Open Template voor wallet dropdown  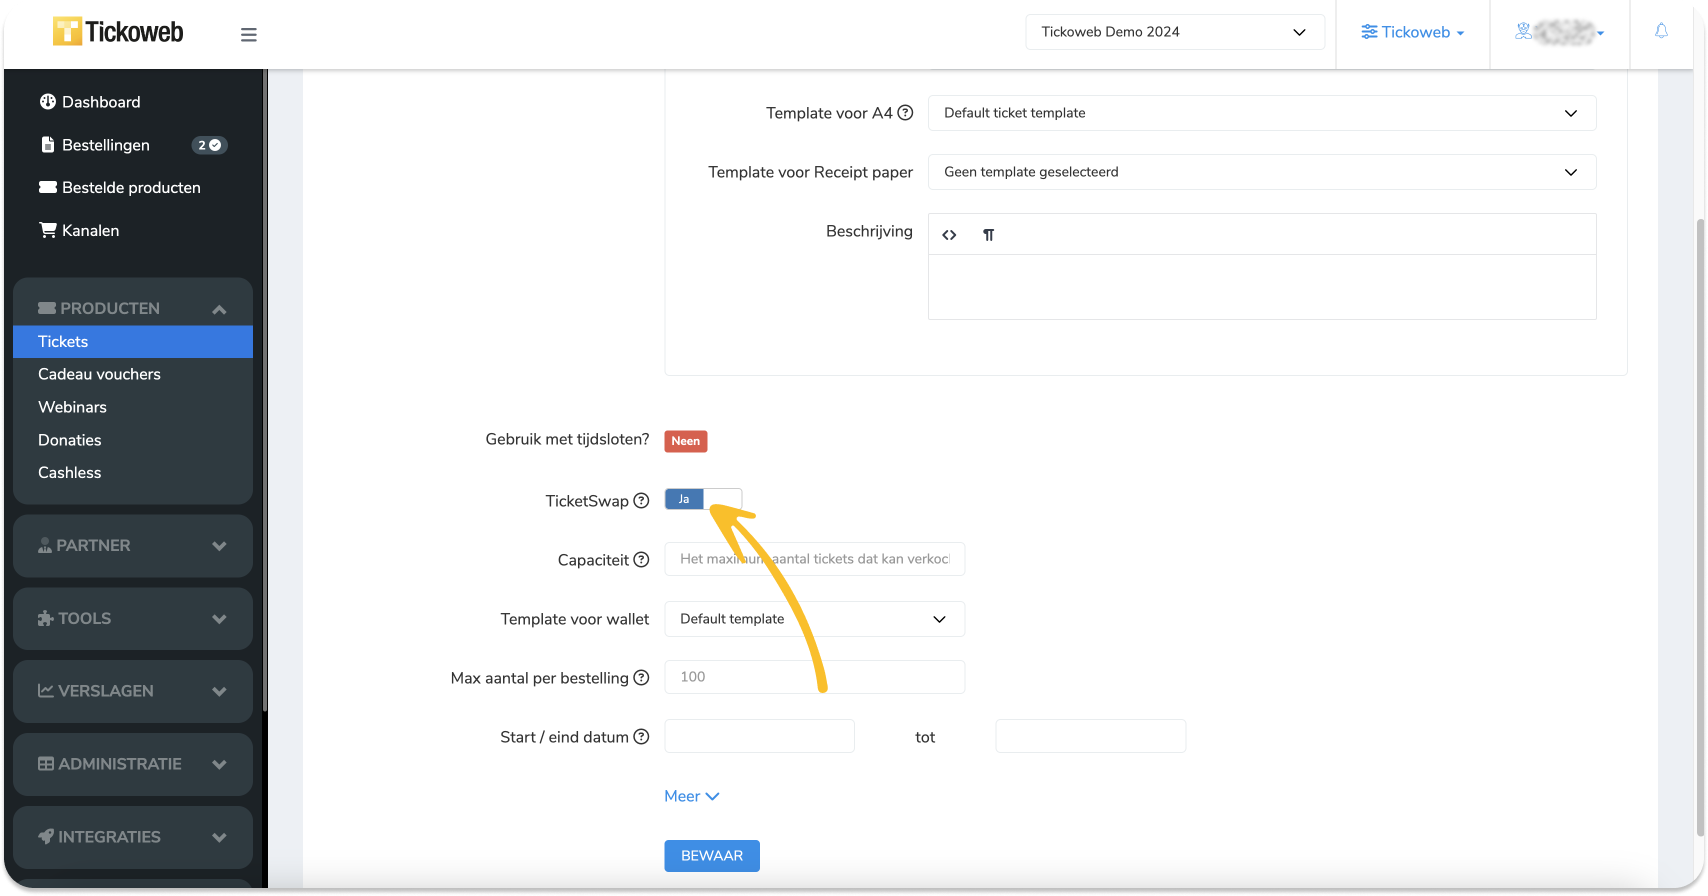[x=814, y=619]
